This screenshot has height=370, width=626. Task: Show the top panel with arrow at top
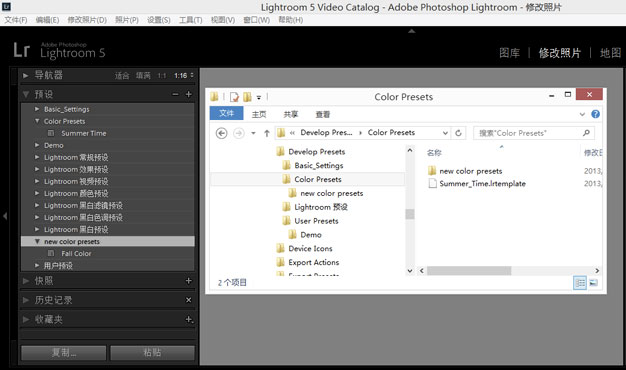[412, 31]
